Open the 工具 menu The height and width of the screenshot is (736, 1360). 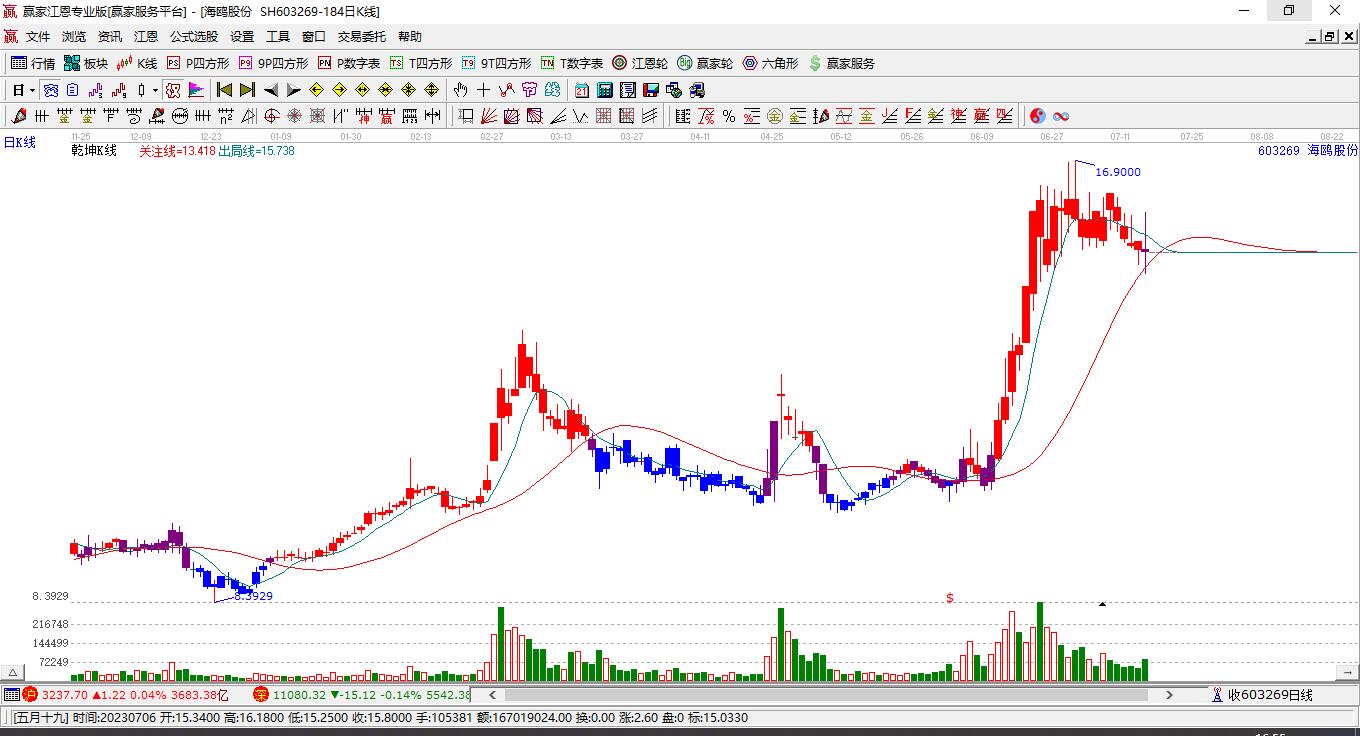(278, 36)
